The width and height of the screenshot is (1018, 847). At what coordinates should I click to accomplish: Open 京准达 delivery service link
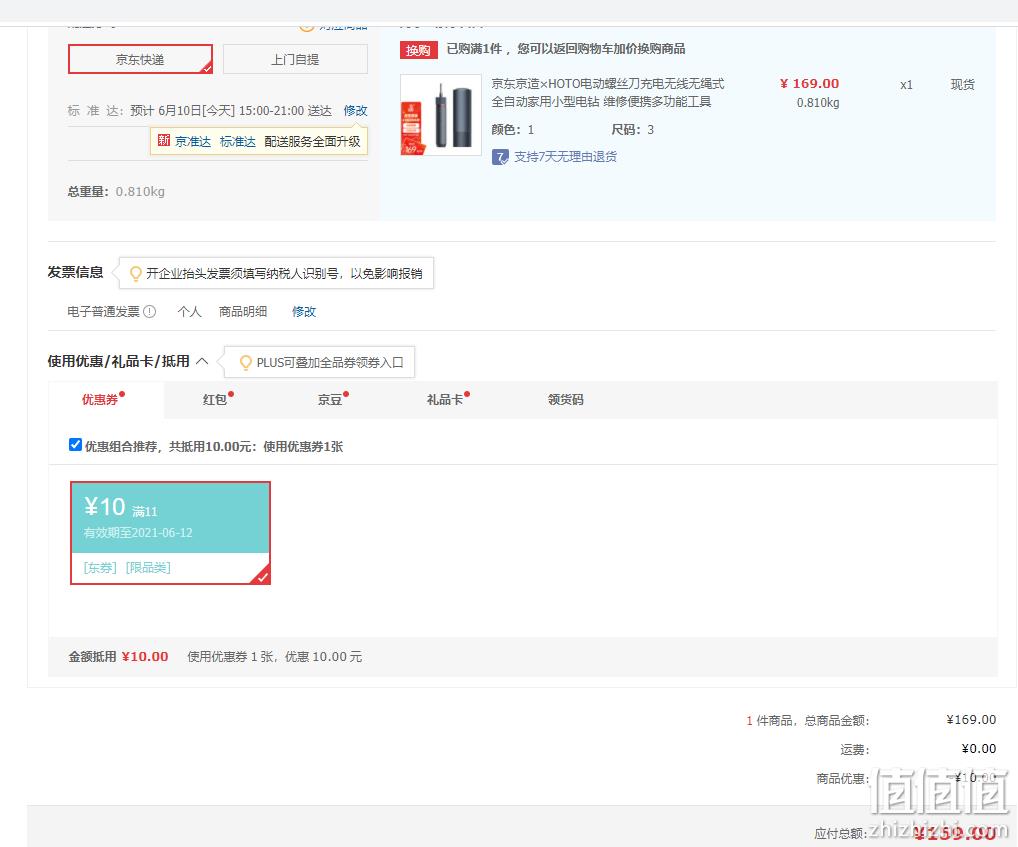(x=193, y=141)
